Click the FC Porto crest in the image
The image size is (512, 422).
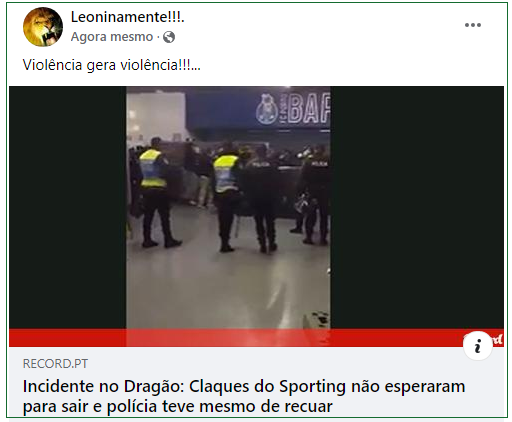point(267,109)
